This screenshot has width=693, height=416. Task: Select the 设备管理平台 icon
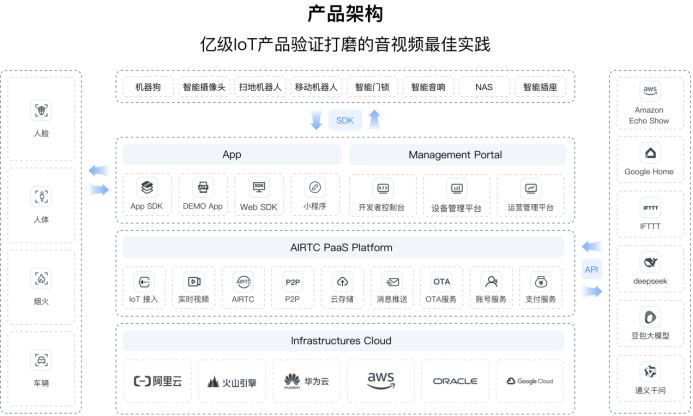(x=456, y=188)
